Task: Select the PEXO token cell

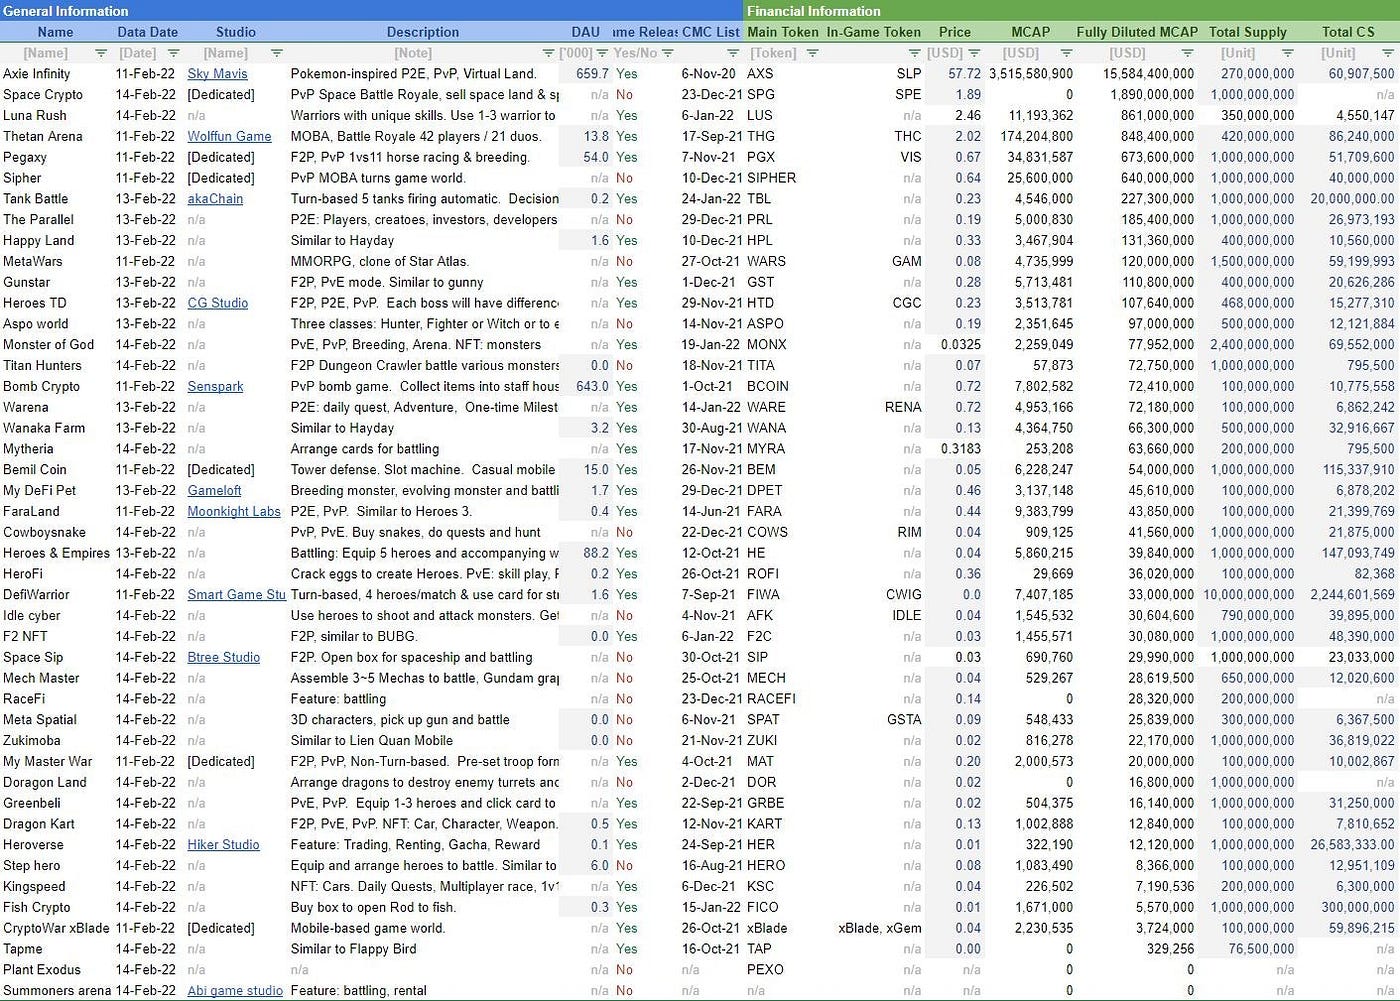Action: click(x=765, y=969)
